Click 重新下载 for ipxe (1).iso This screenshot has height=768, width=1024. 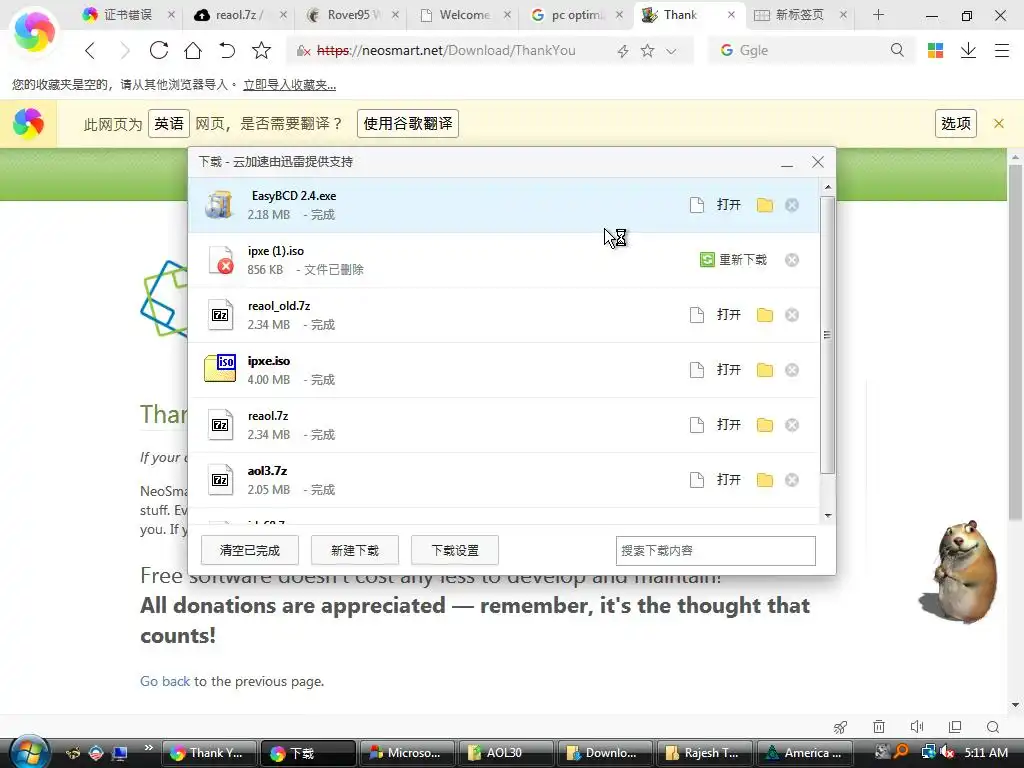click(733, 260)
